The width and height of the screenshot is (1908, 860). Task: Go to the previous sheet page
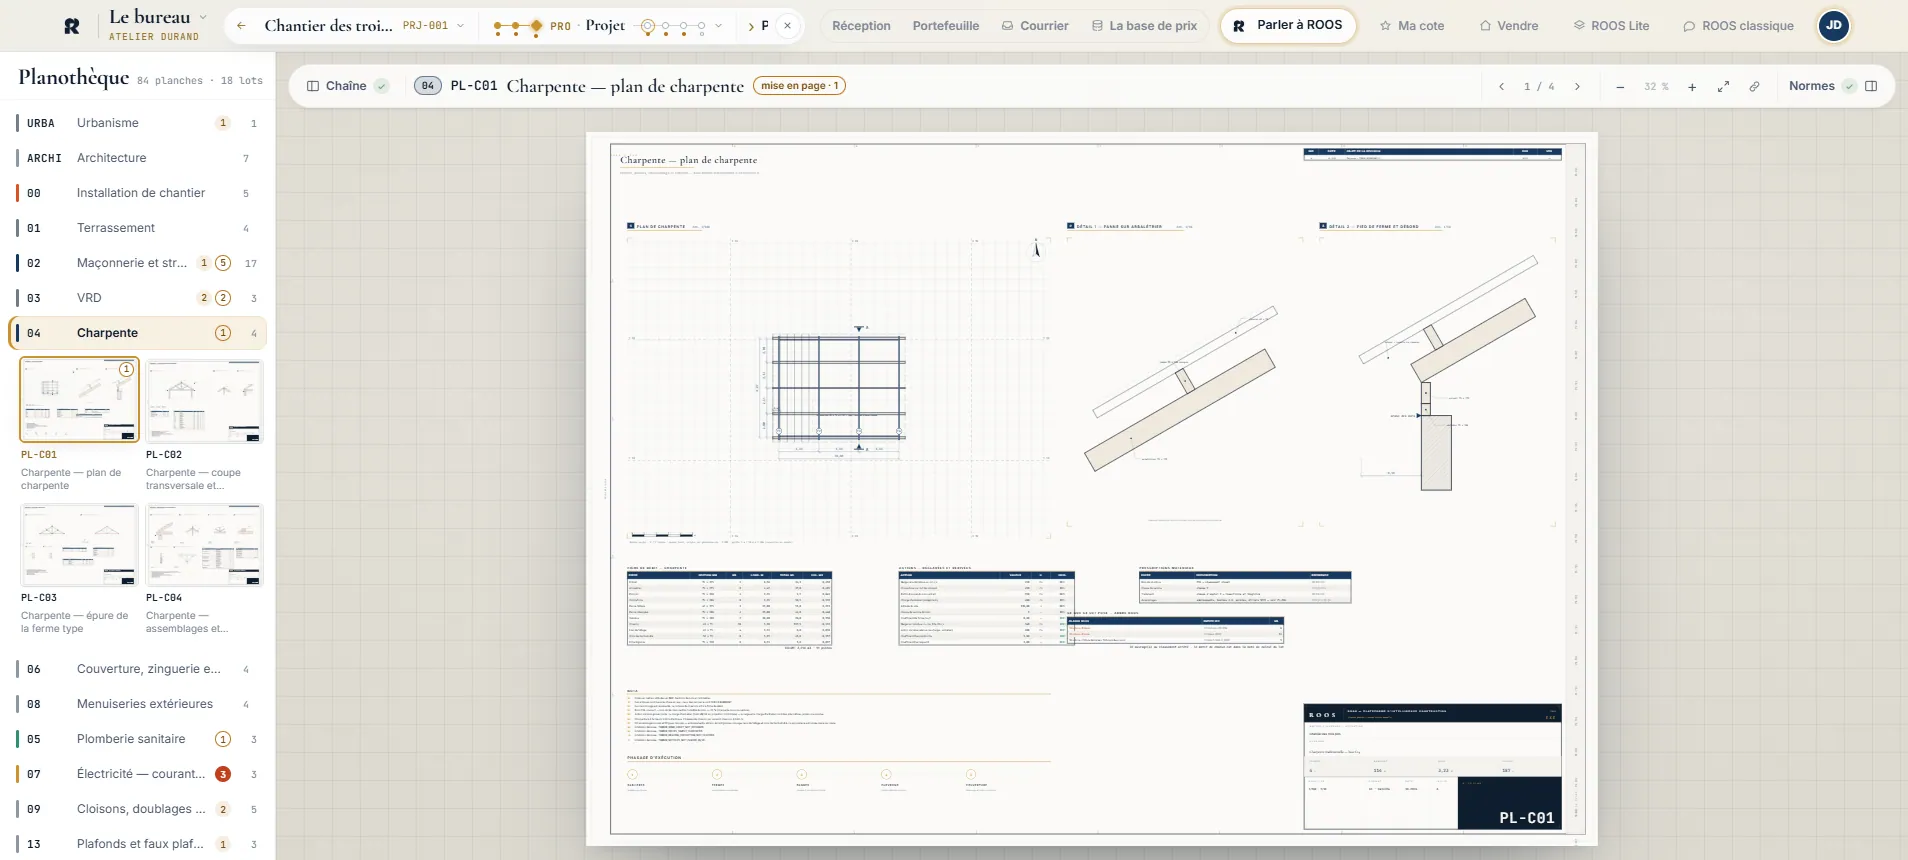[x=1502, y=87]
